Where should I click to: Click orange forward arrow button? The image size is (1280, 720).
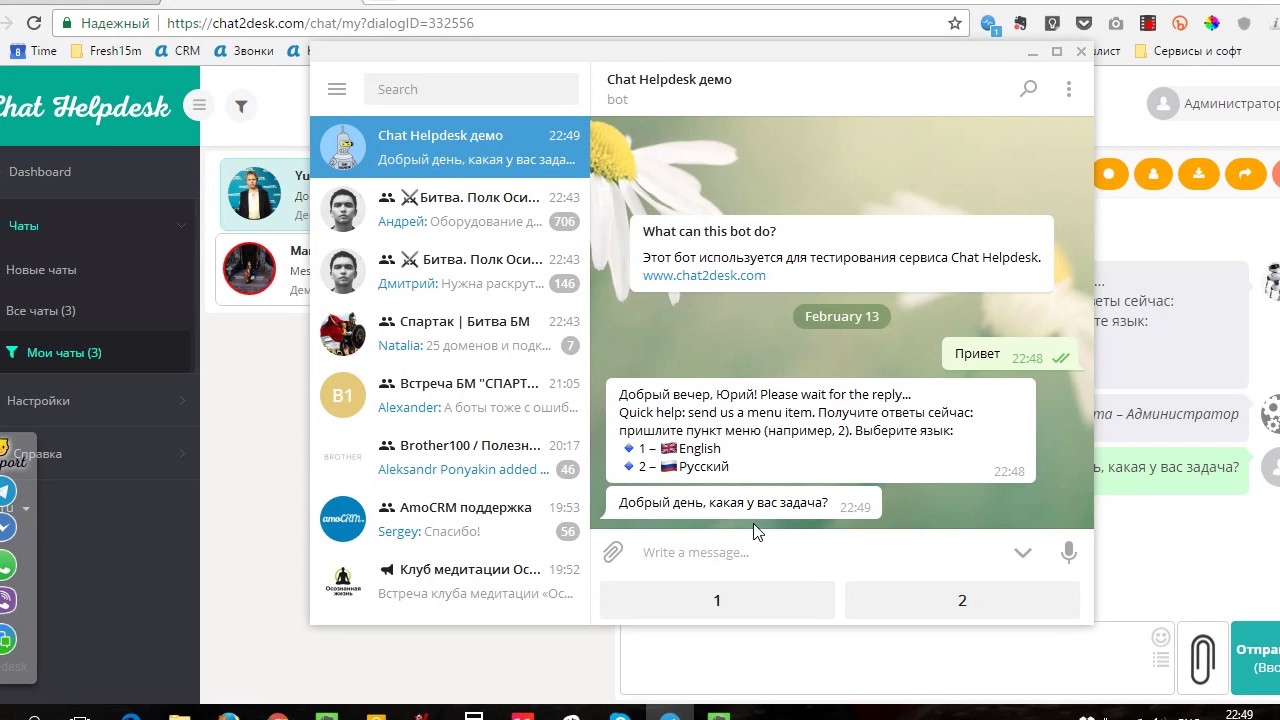click(x=1244, y=174)
